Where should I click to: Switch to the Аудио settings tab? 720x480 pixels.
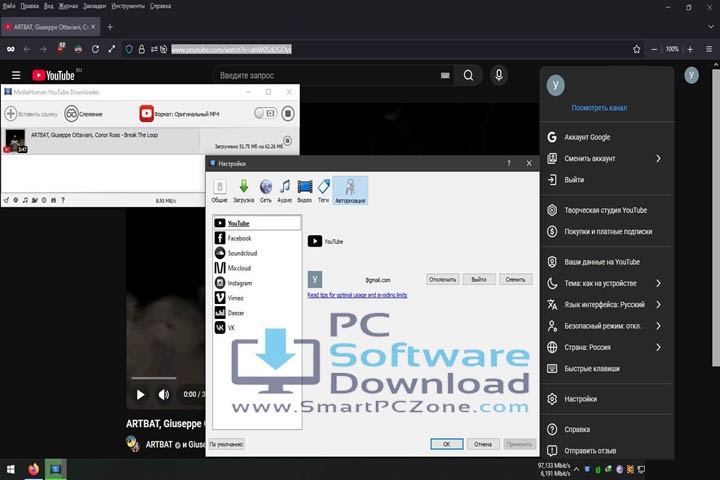(285, 191)
